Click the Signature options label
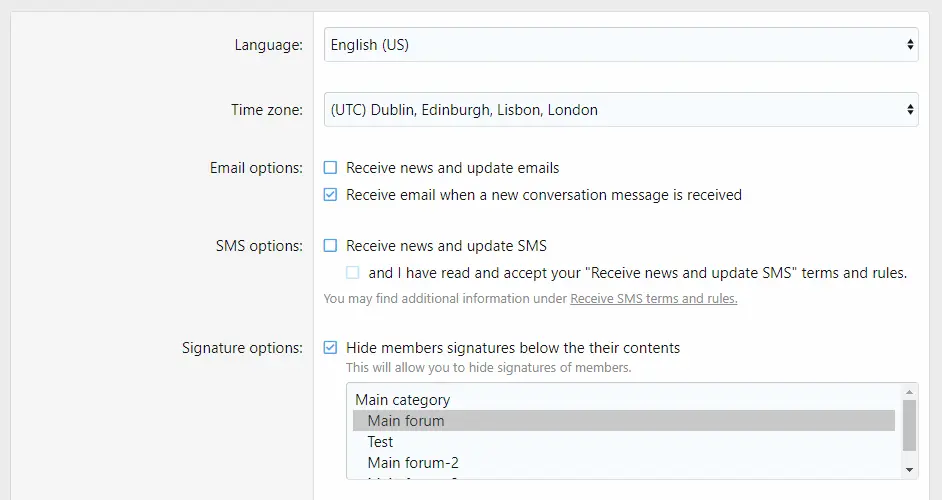This screenshot has height=500, width=942. pyautogui.click(x=243, y=348)
